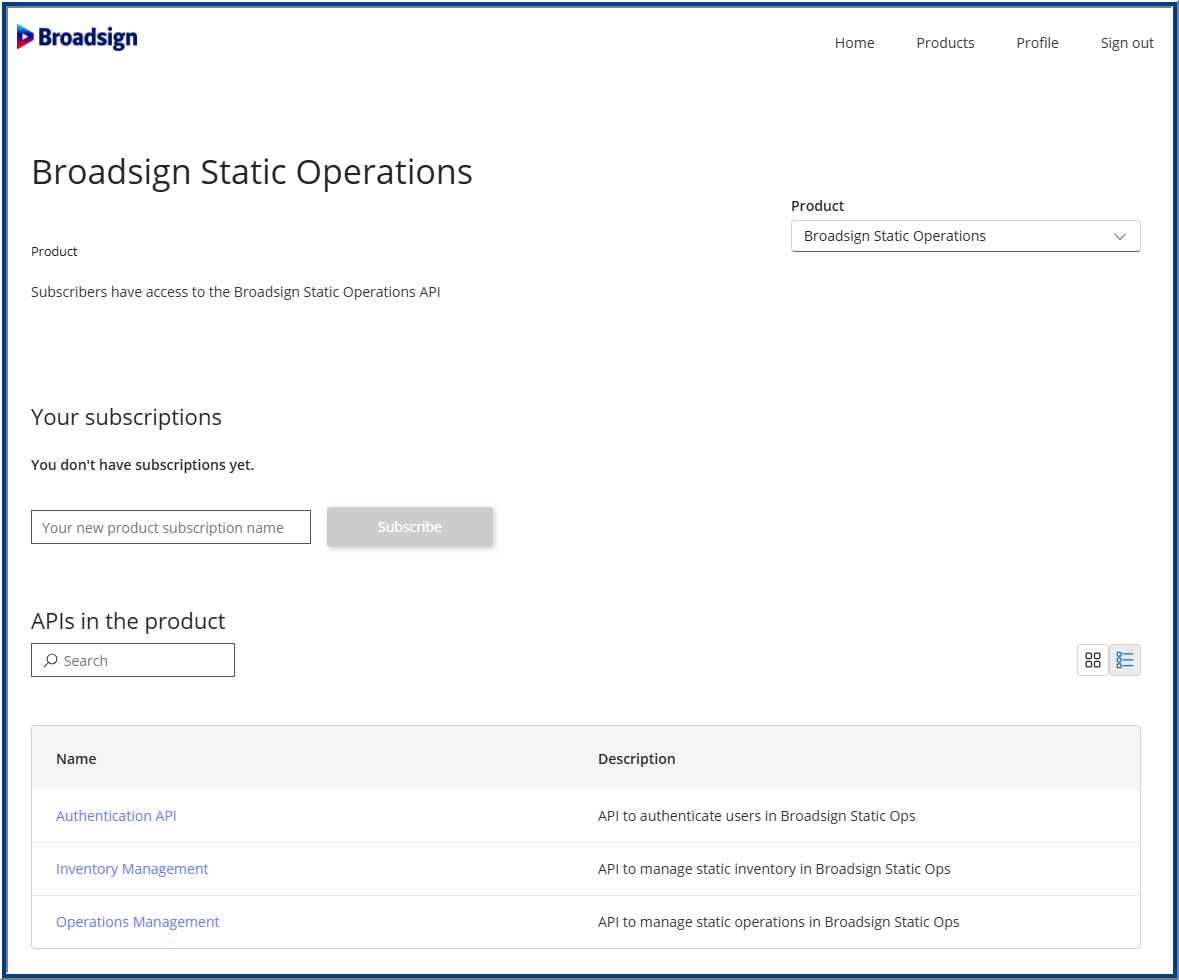This screenshot has width=1179, height=980.
Task: Click the static inventory API description text
Action: coord(774,869)
